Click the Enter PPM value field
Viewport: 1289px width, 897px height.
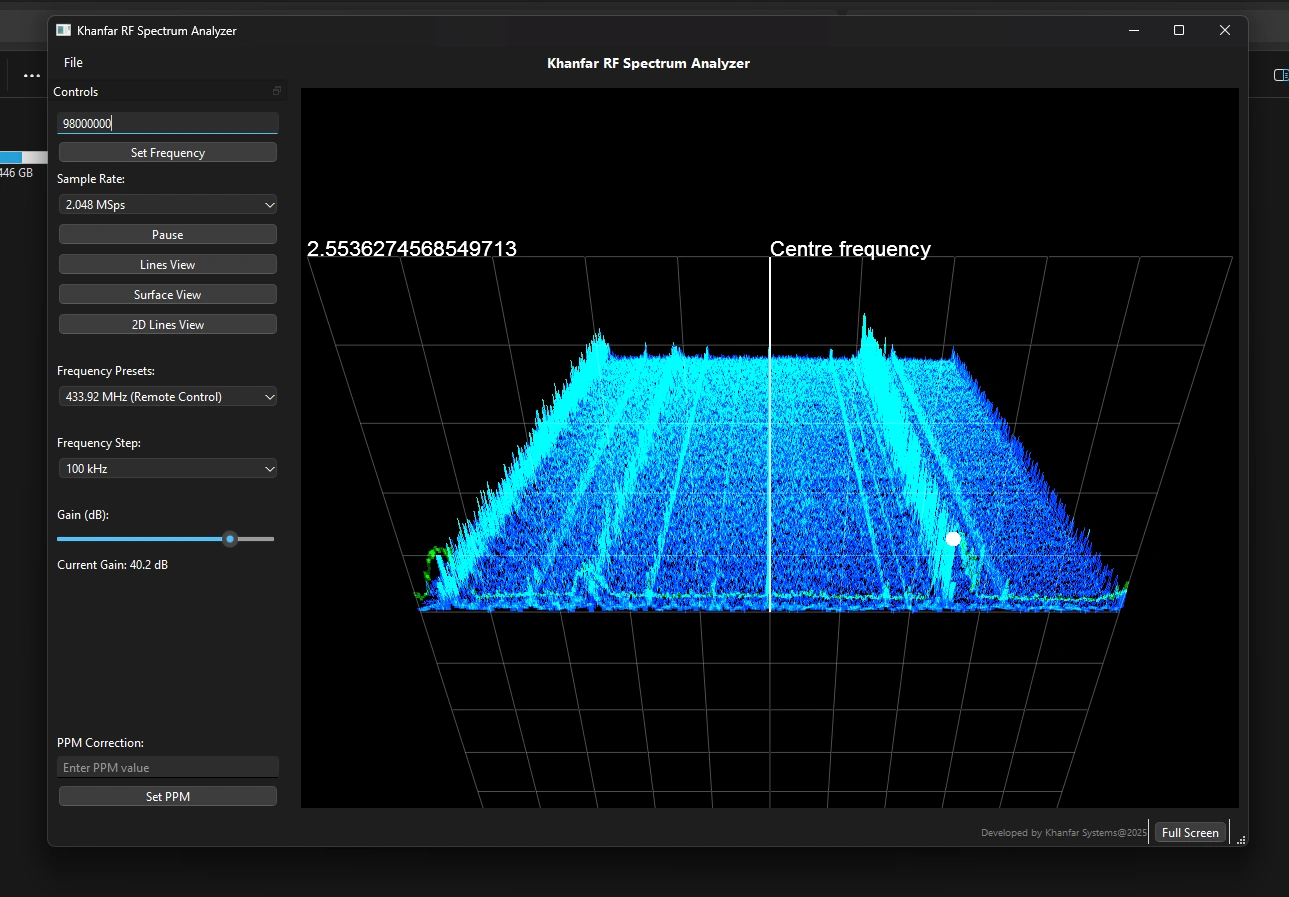tap(167, 767)
